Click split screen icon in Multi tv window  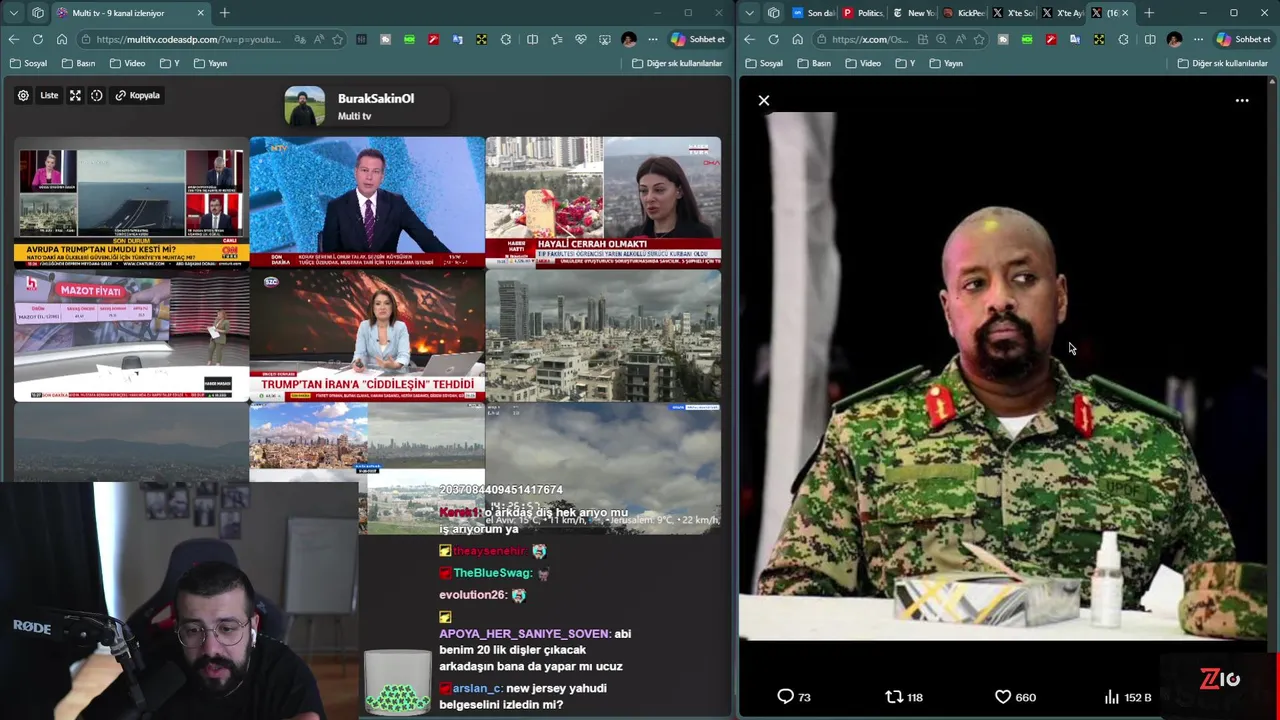click(x=532, y=39)
